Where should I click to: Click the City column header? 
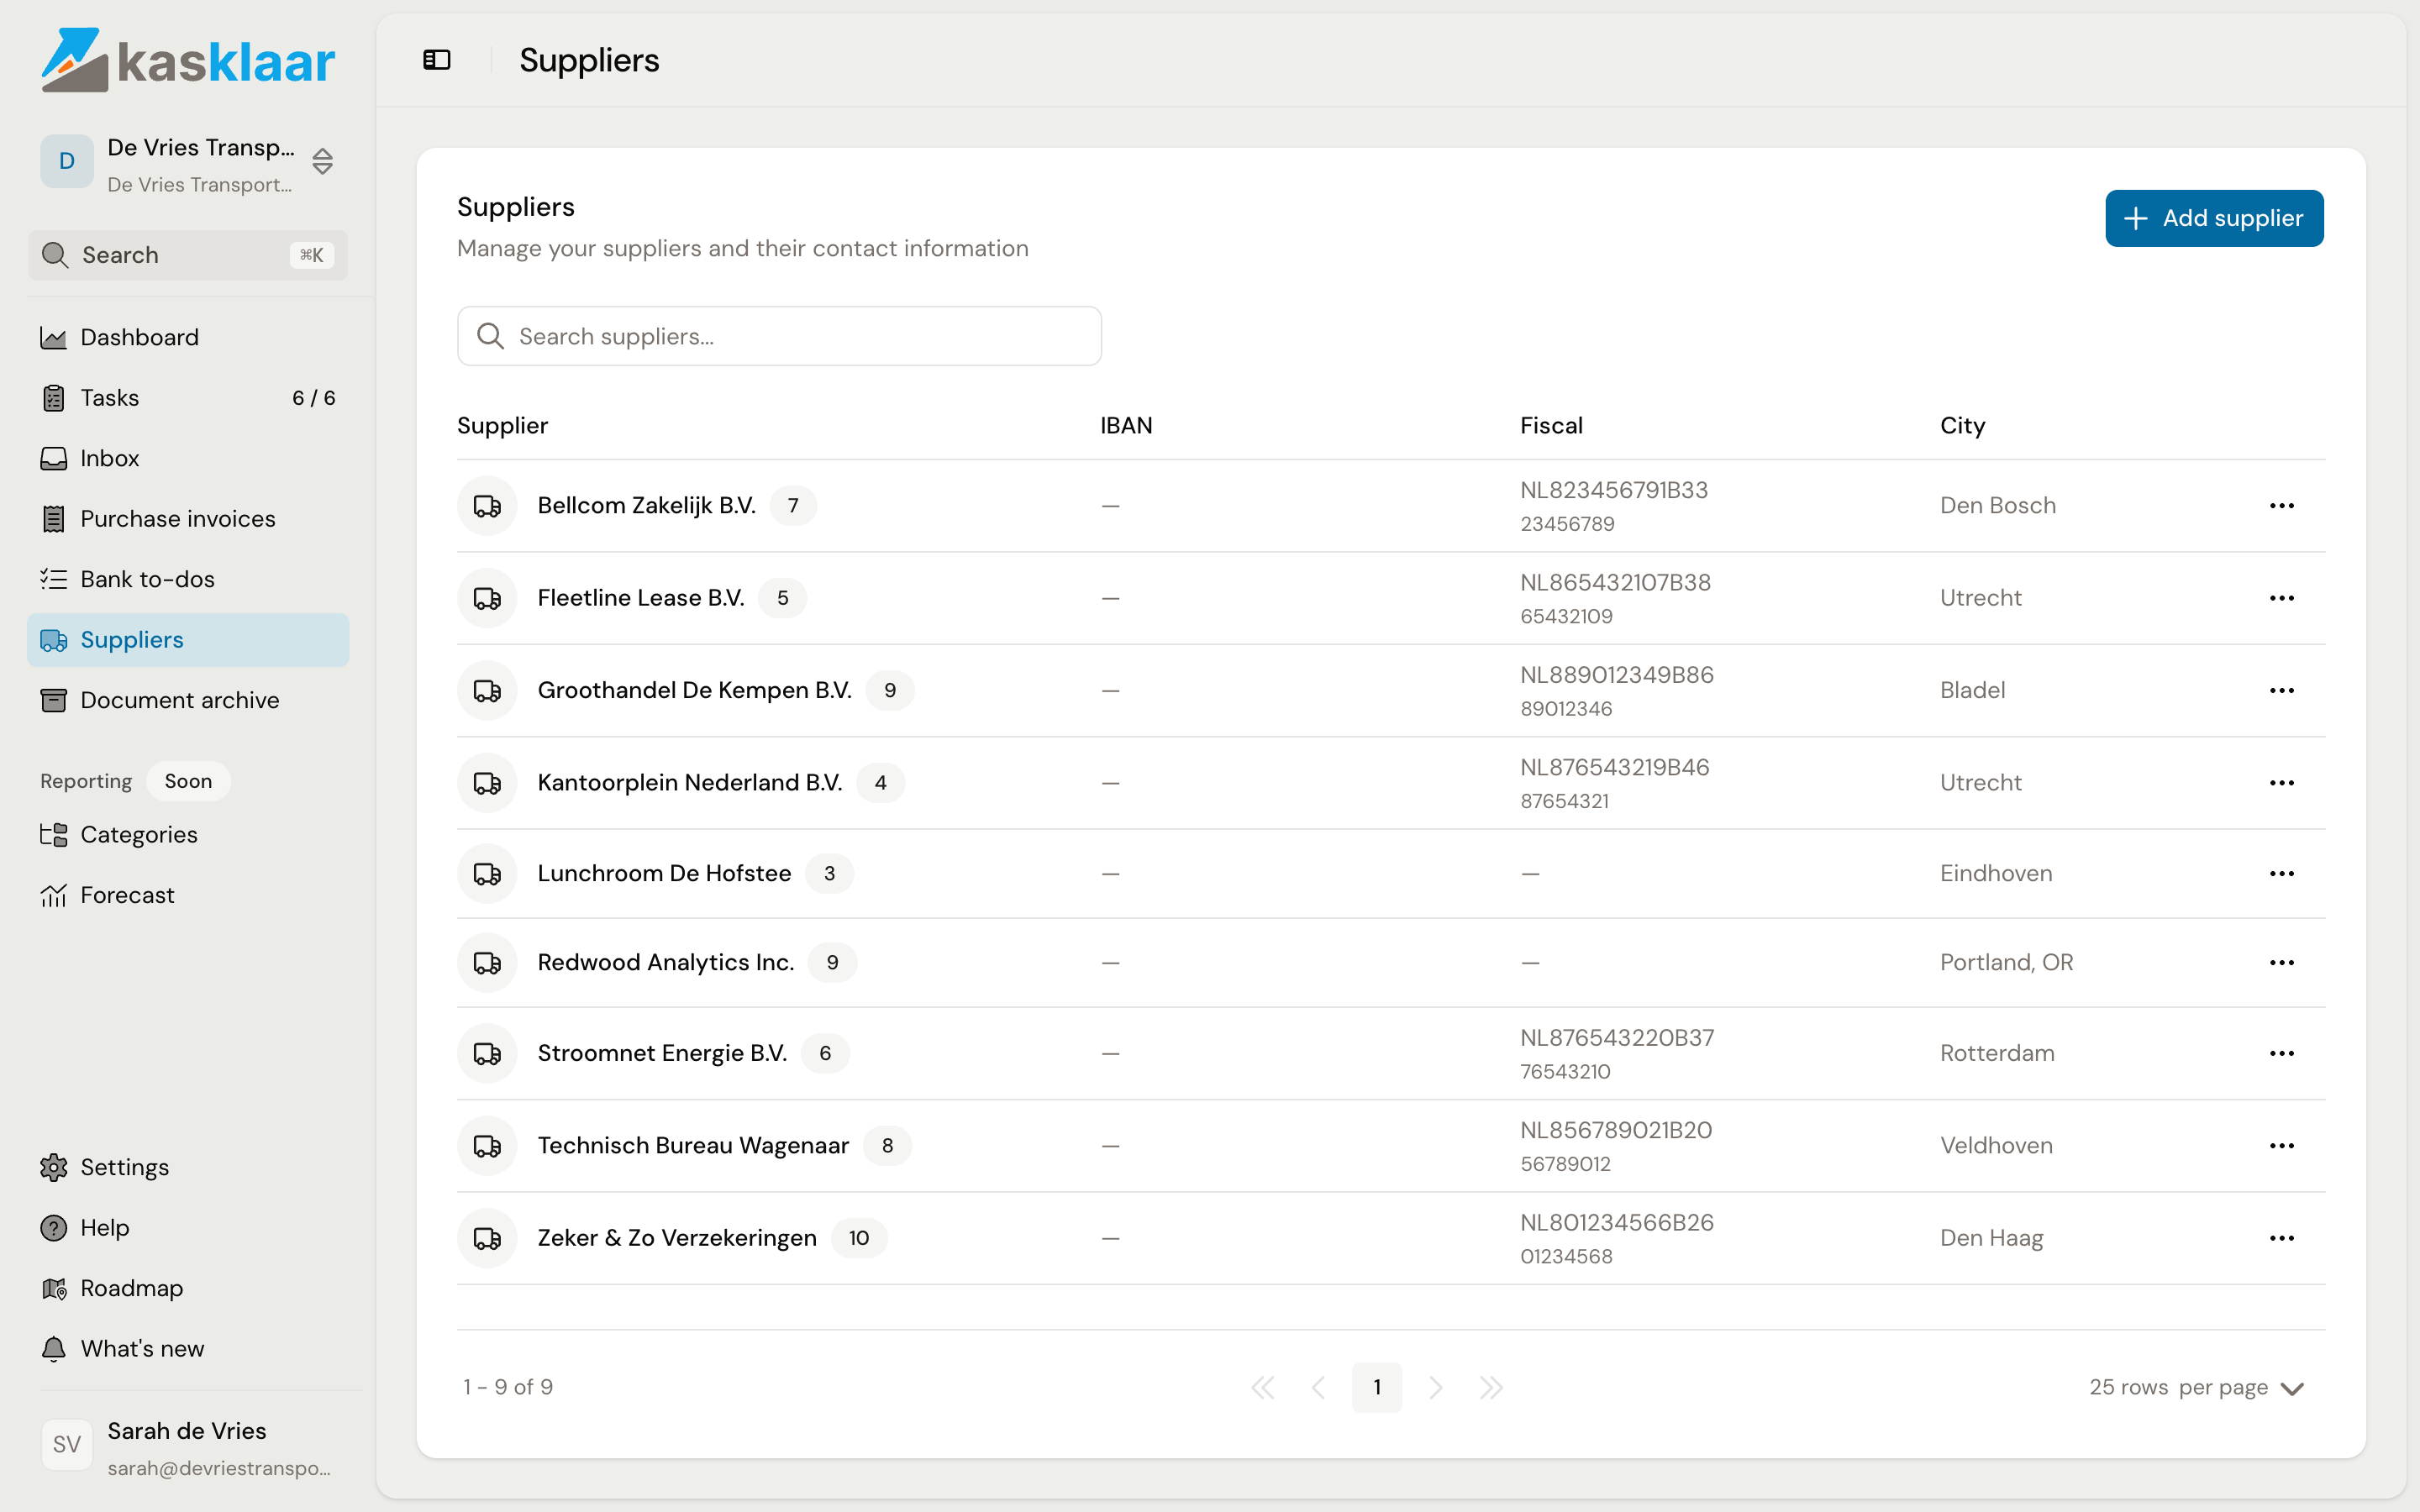[x=1962, y=426]
